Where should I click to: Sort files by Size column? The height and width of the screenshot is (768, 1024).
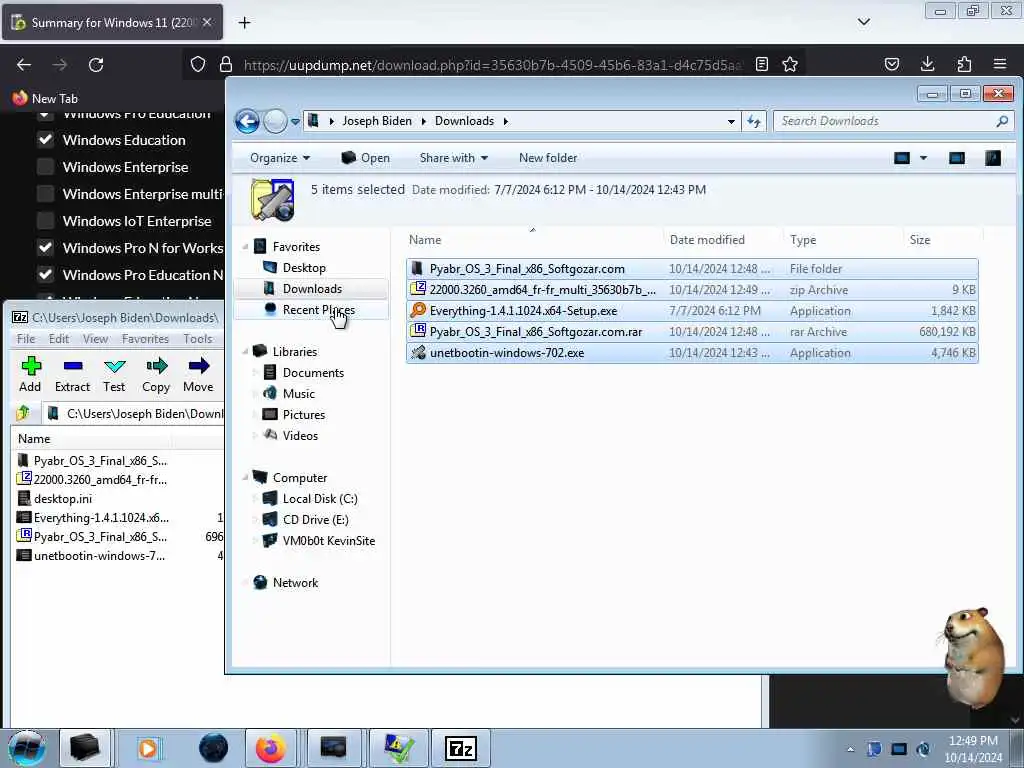point(920,240)
